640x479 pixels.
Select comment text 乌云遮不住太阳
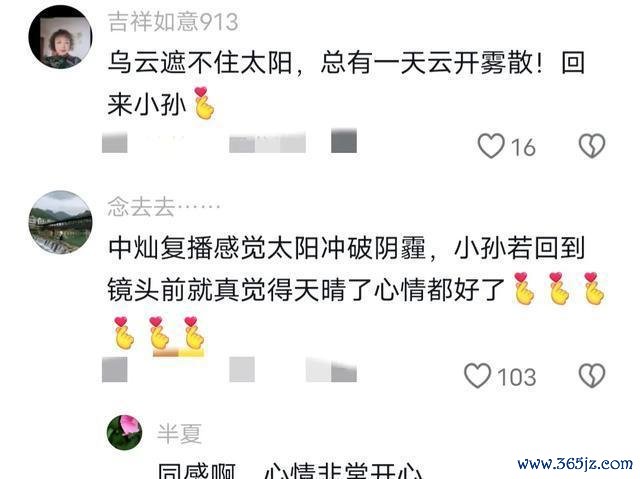tap(200, 63)
